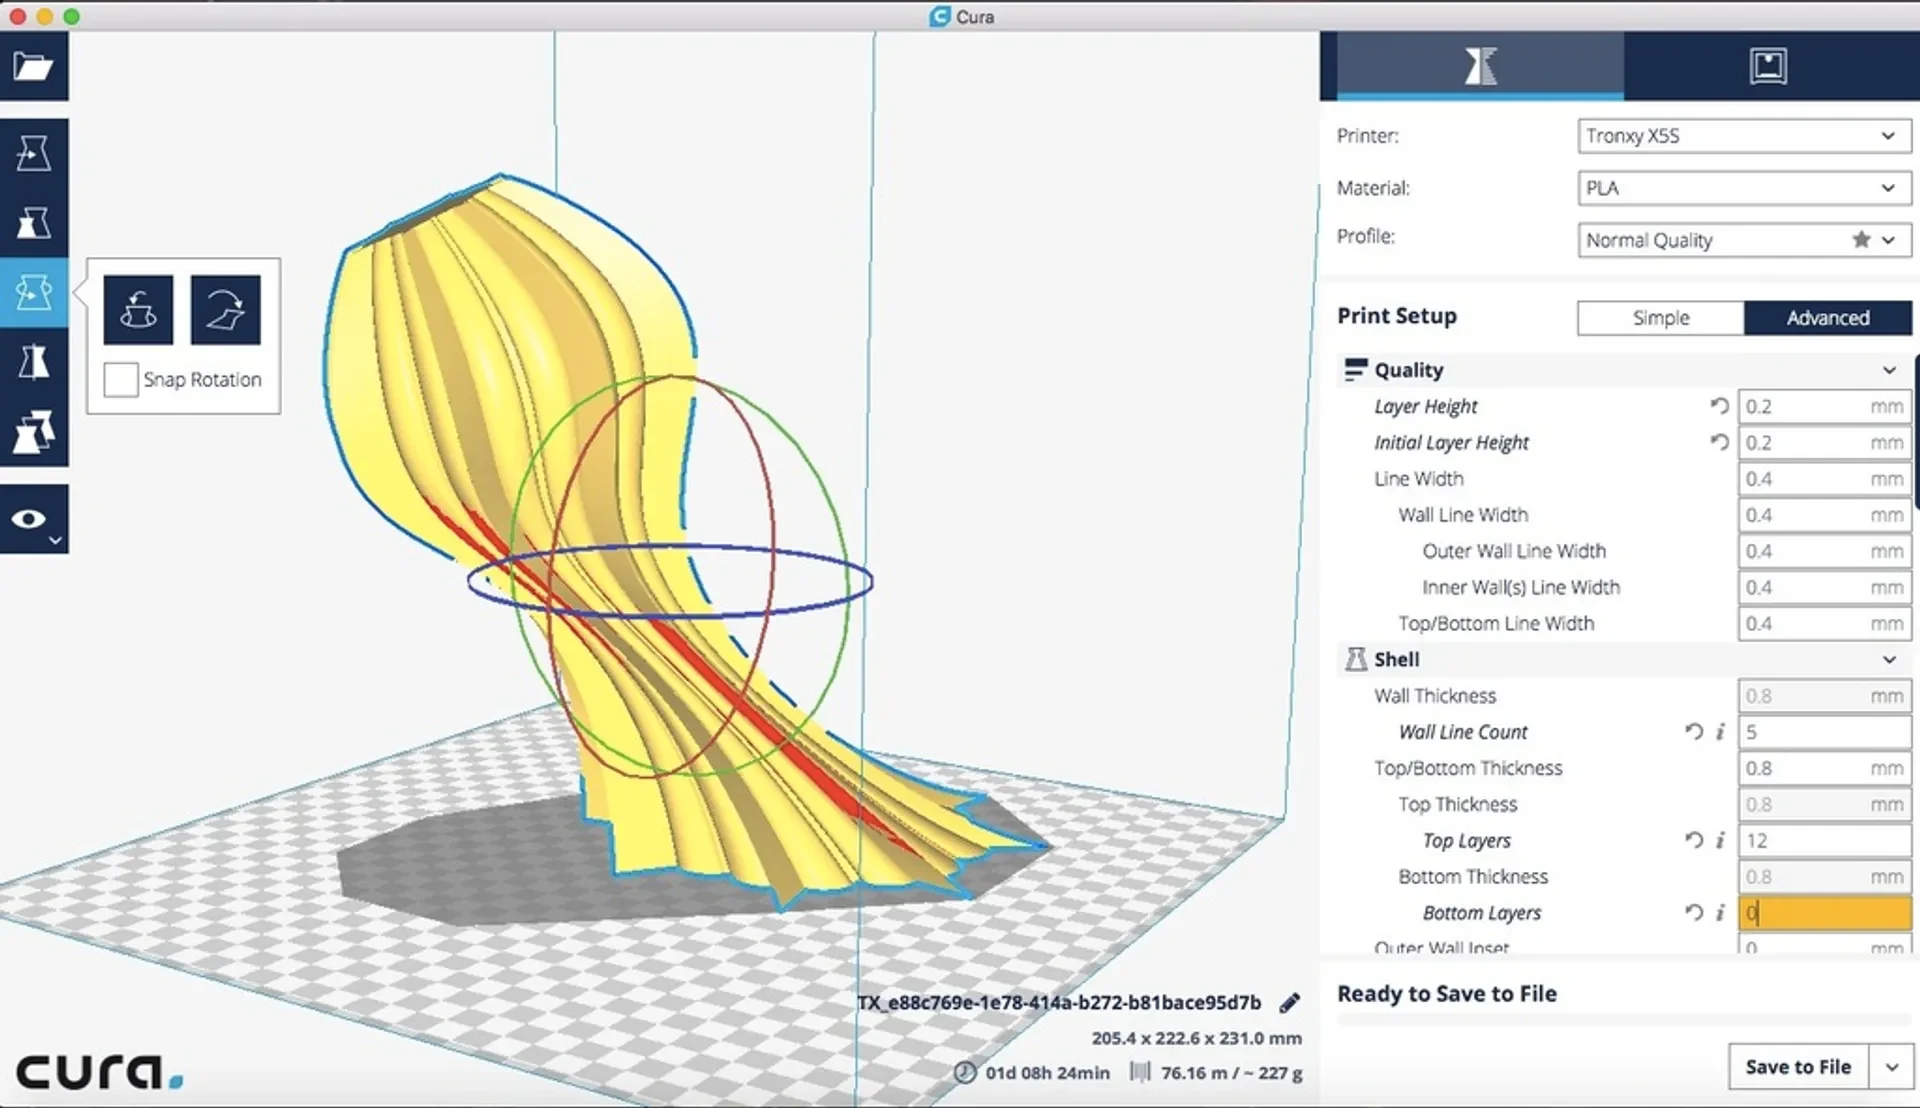The image size is (1920, 1108).
Task: Click the print time clock icon
Action: [x=965, y=1073]
